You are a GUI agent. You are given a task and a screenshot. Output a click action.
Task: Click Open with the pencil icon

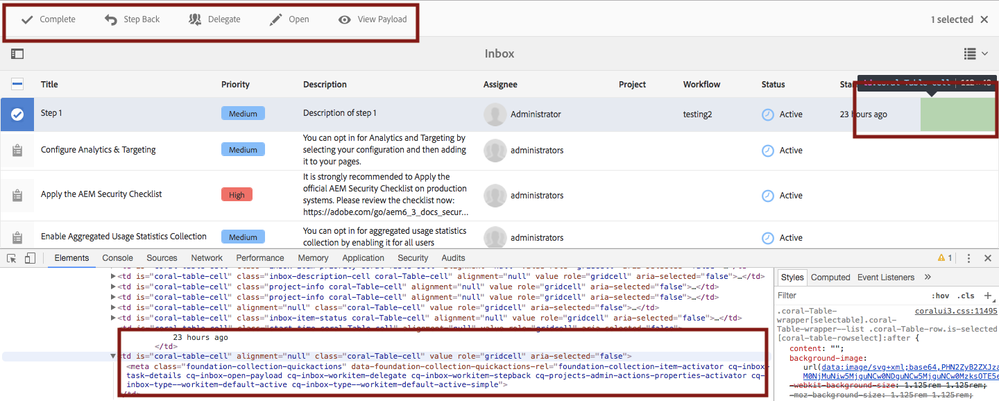point(289,19)
